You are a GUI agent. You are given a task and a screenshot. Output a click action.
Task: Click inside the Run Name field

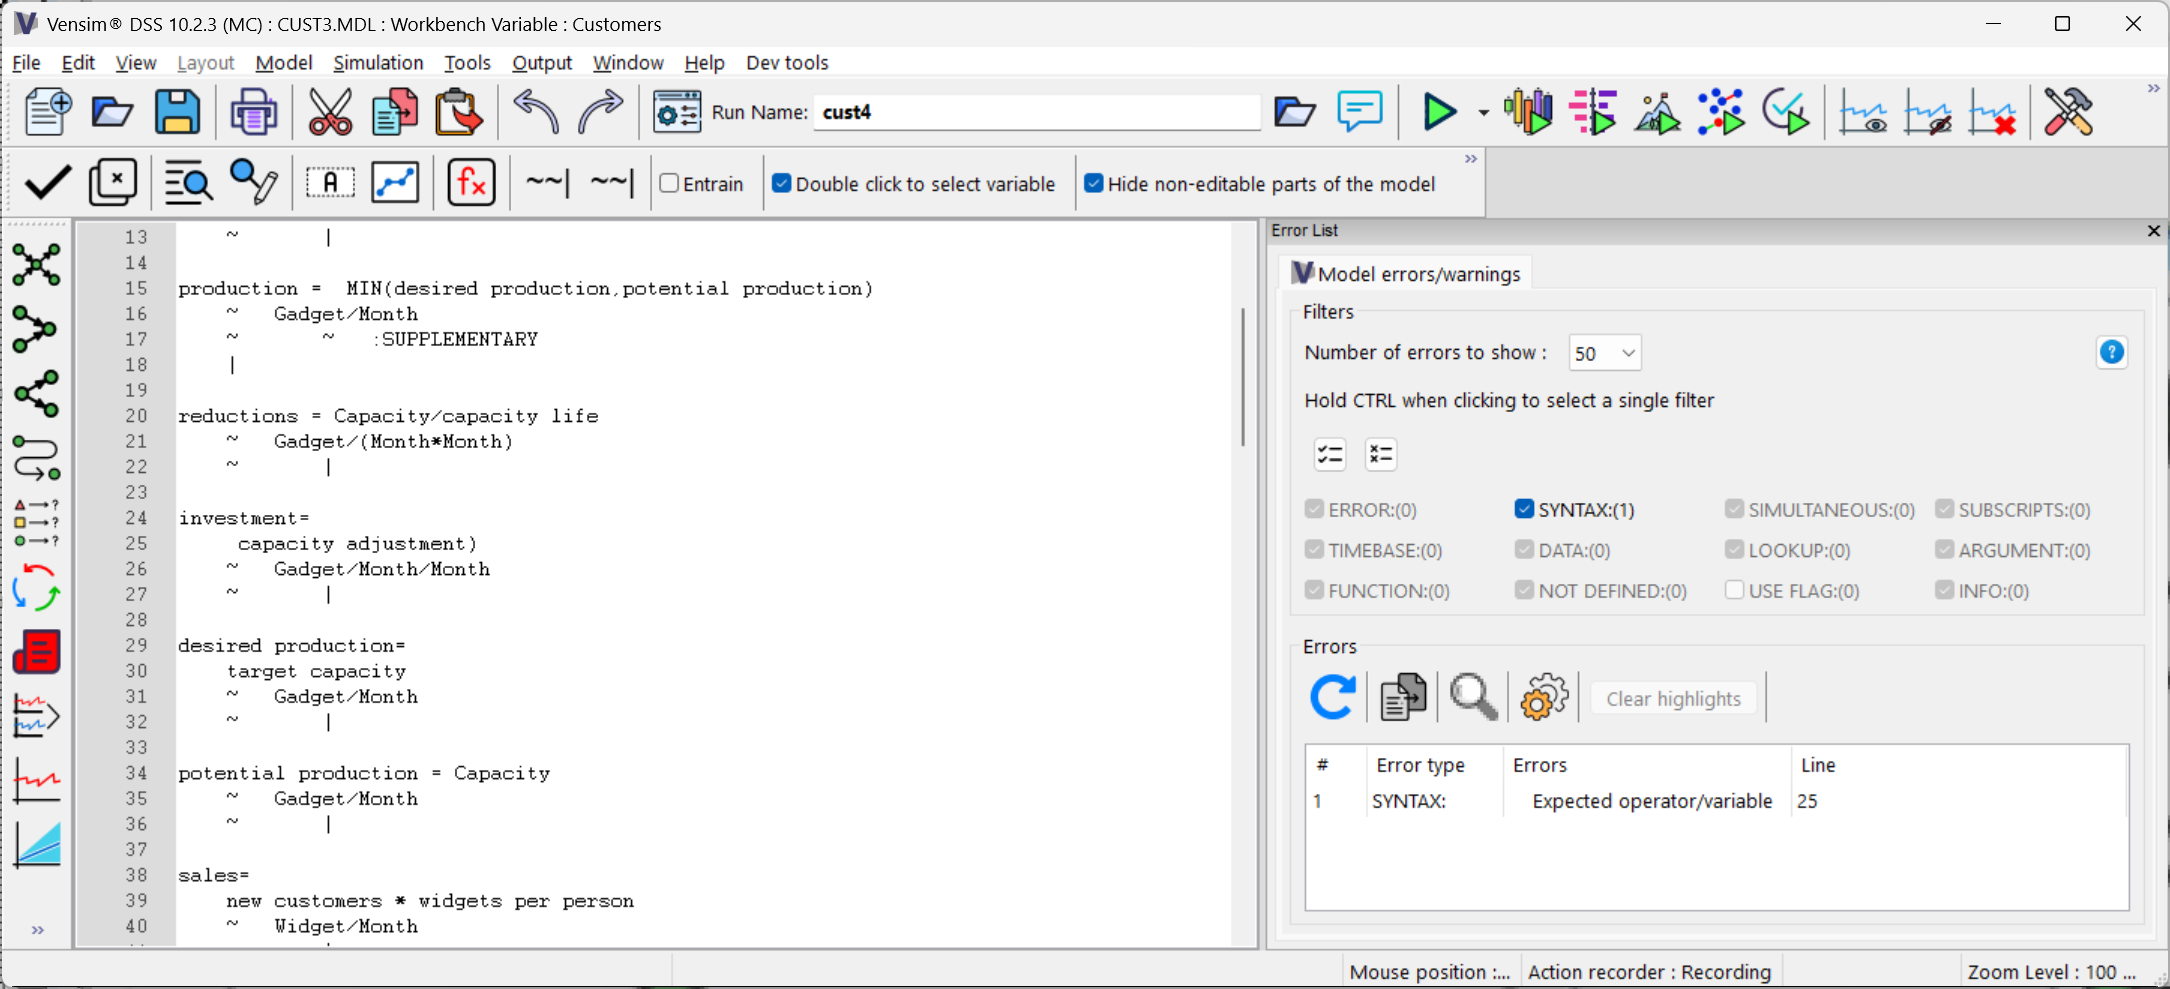pyautogui.click(x=1035, y=112)
